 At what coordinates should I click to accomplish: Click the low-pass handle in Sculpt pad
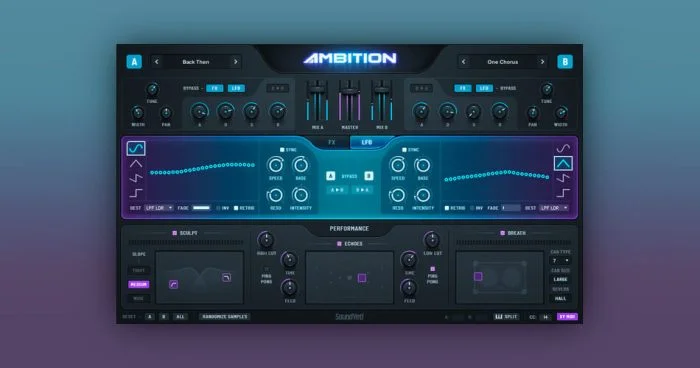pos(226,277)
